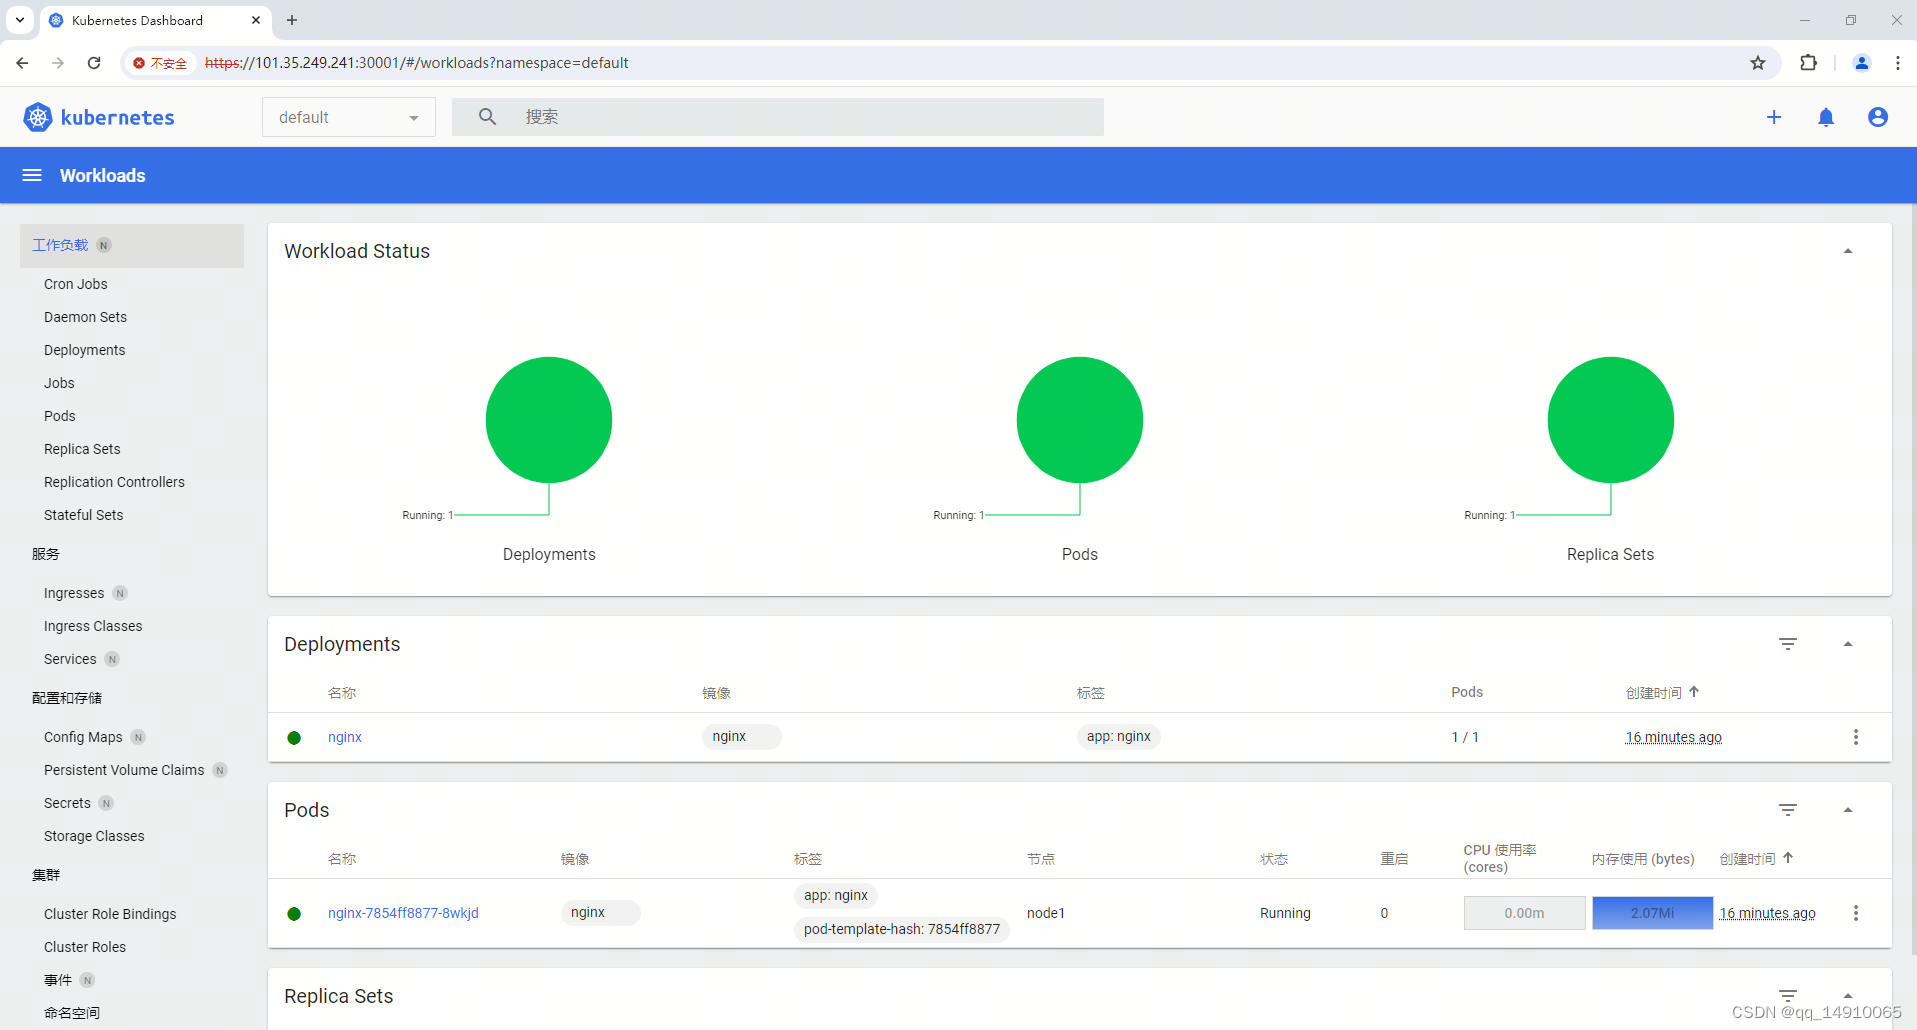Open Storage Classes in sidebar
Viewport: 1917px width, 1030px height.
[x=94, y=836]
